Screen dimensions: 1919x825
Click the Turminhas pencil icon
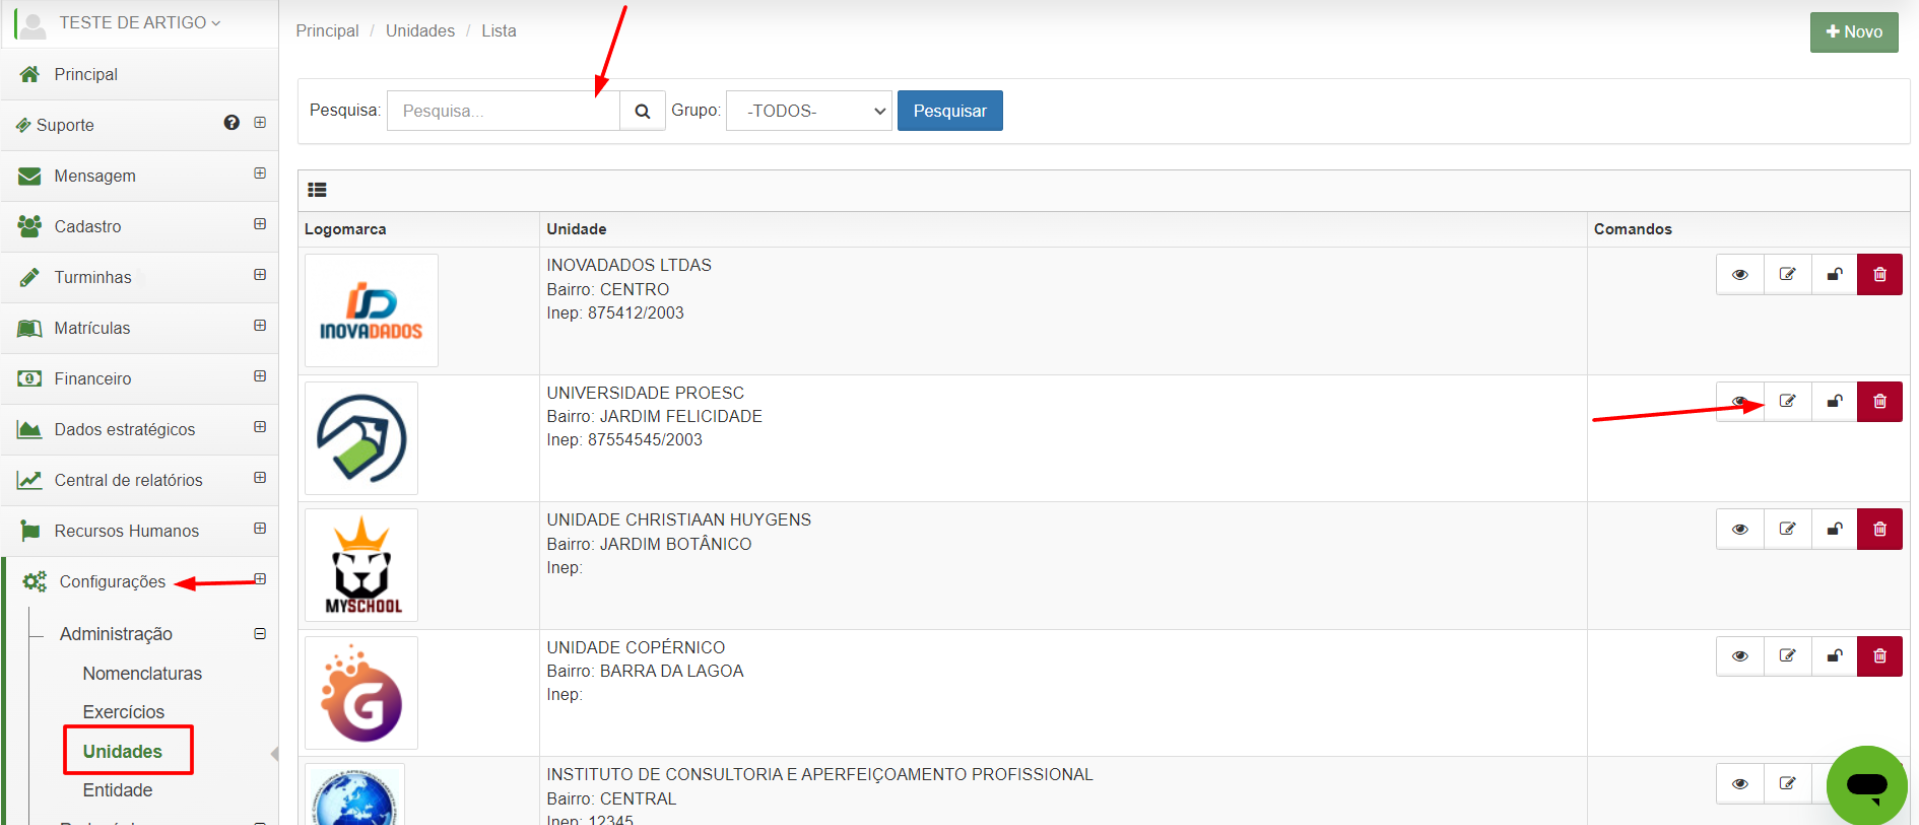pyautogui.click(x=30, y=277)
